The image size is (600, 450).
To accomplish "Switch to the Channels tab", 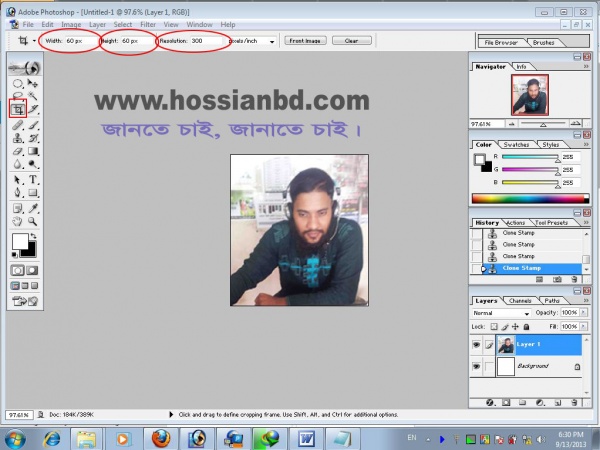I will (520, 301).
